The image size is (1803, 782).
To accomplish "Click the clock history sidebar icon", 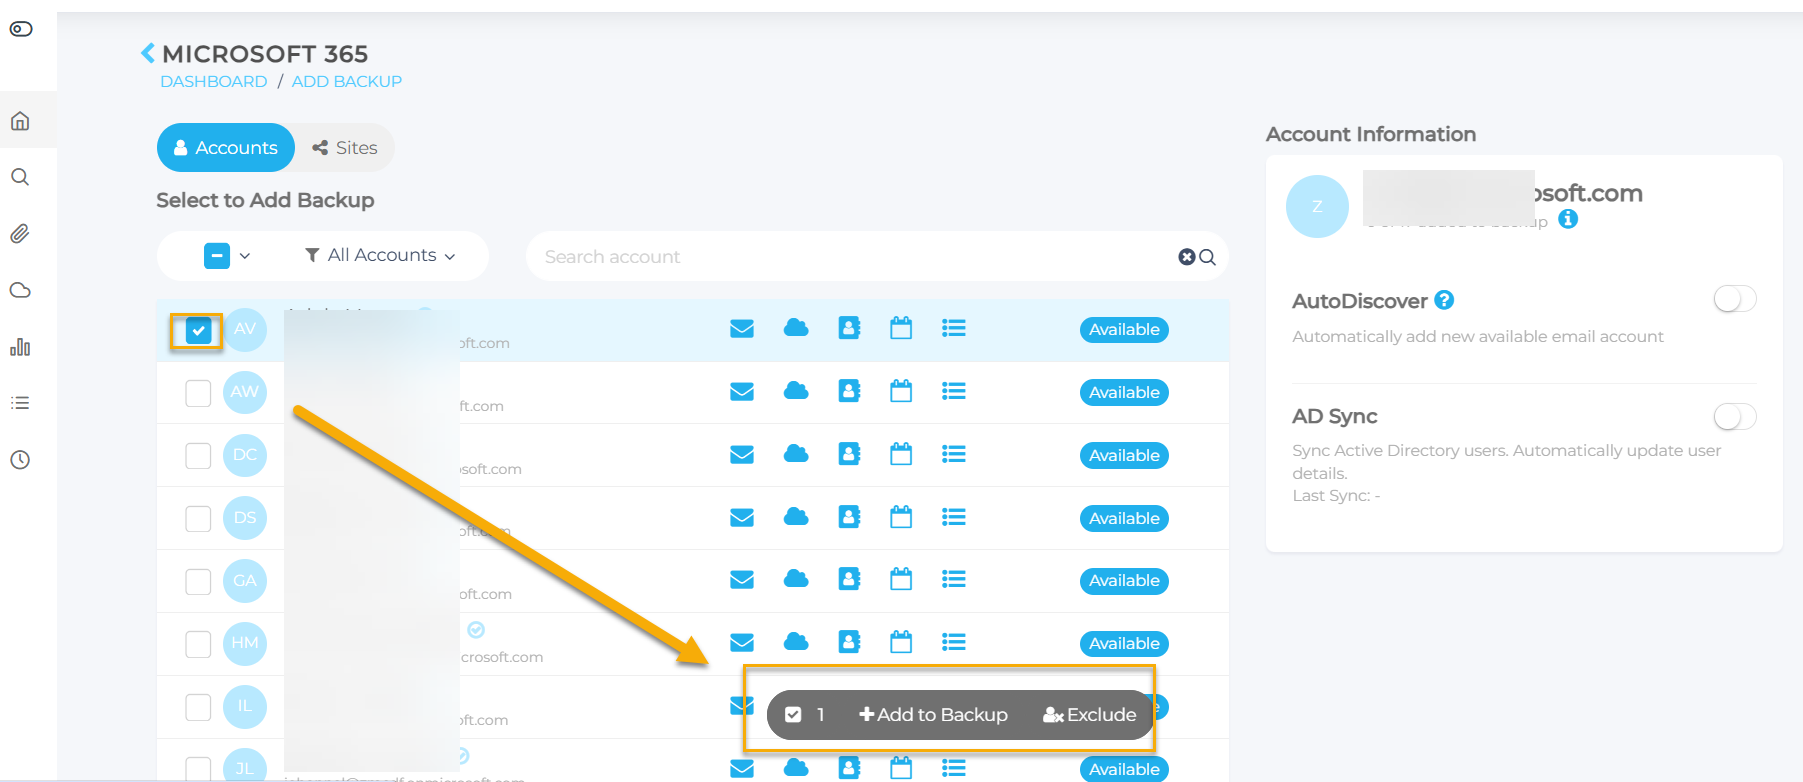I will [20, 460].
